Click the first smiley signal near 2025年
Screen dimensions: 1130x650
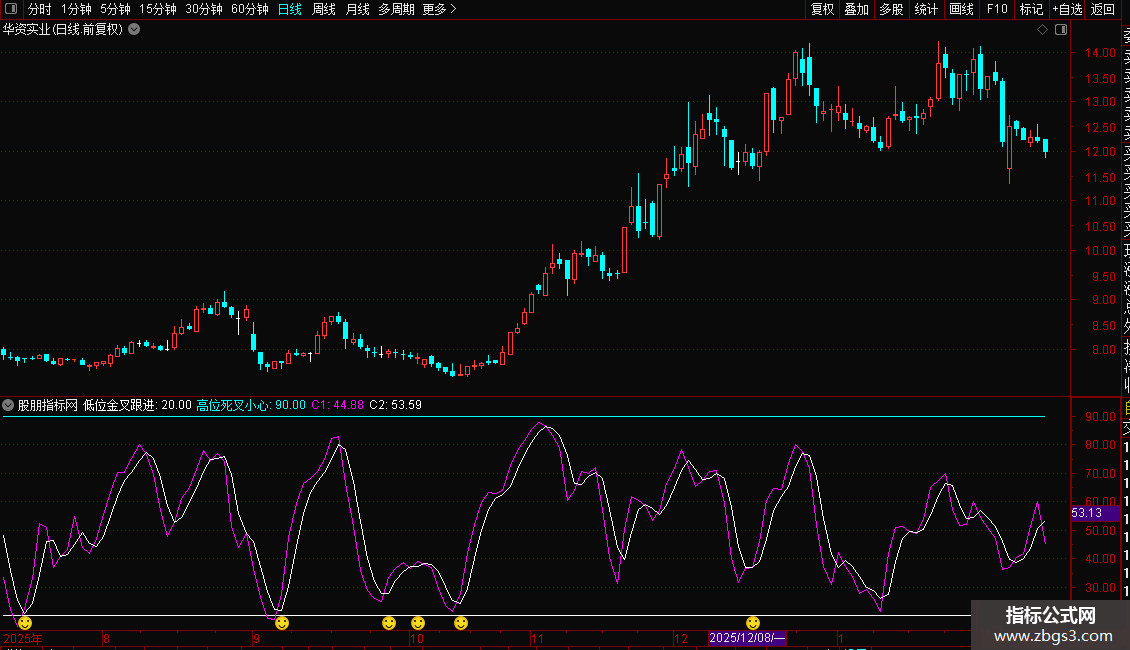pos(25,623)
